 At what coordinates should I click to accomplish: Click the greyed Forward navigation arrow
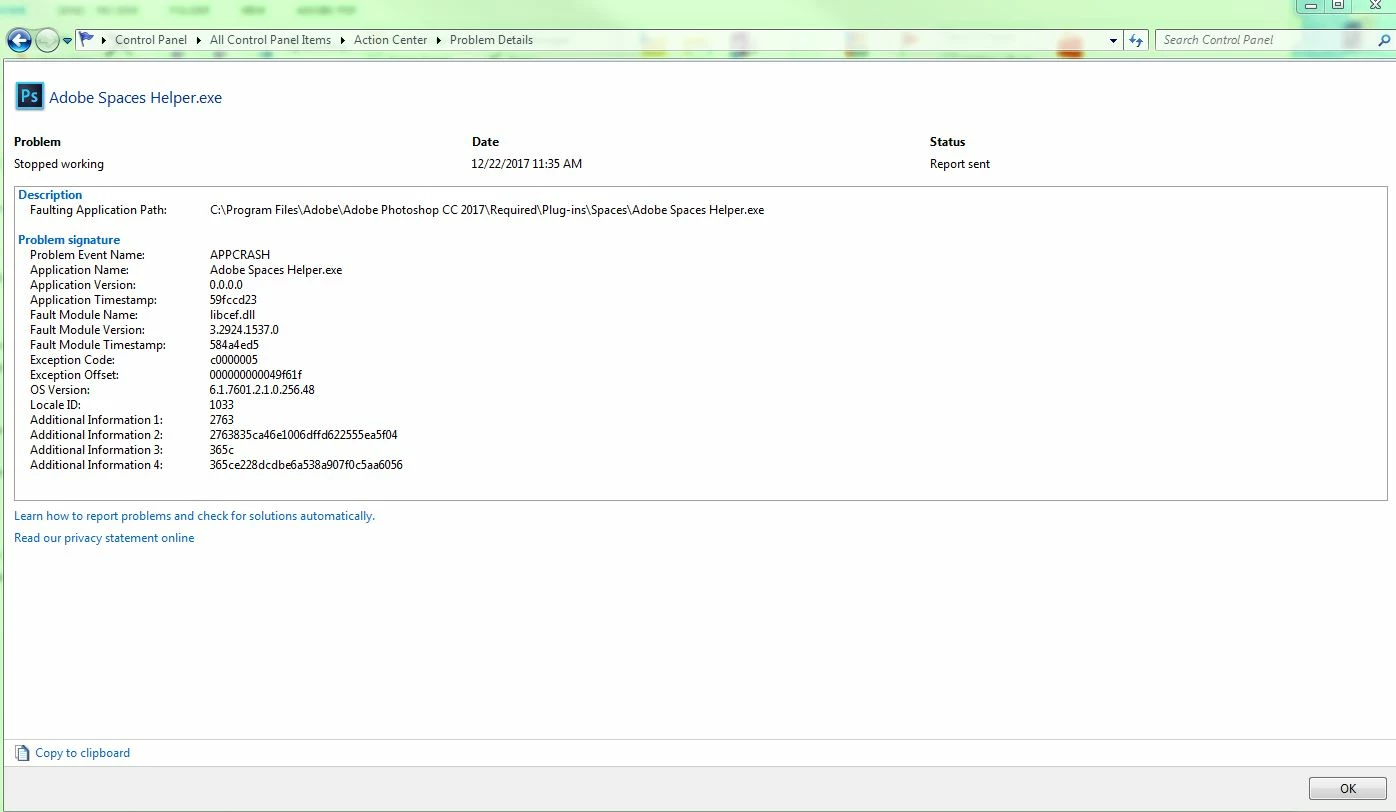coord(47,40)
